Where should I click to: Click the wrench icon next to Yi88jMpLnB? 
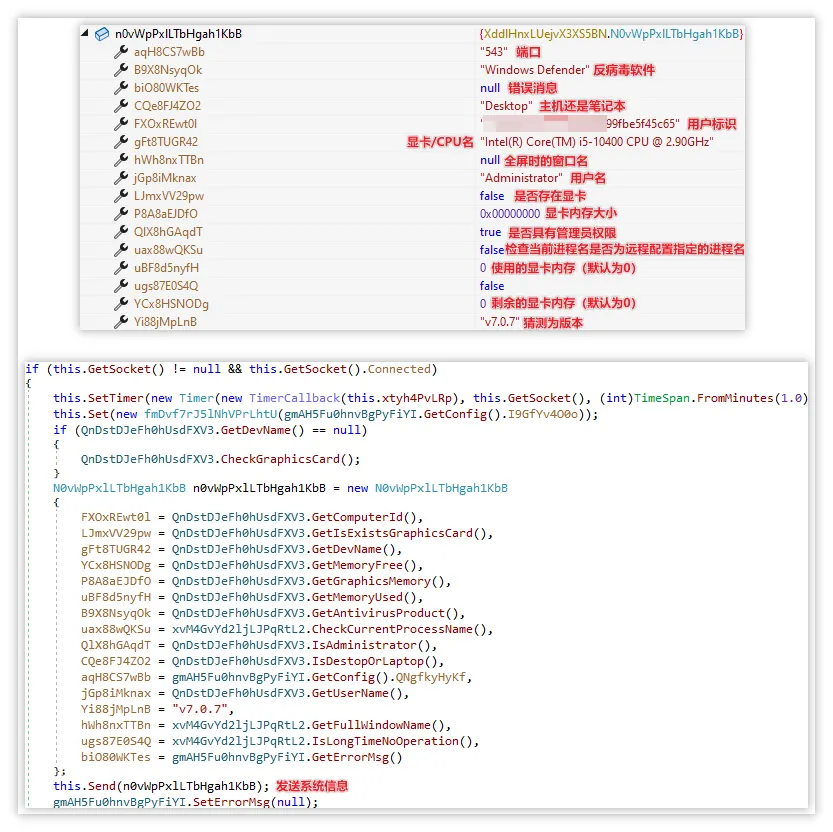point(121,321)
